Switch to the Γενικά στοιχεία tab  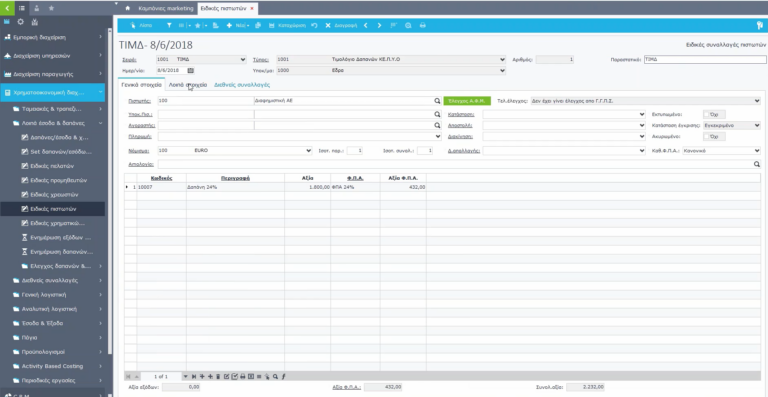point(142,85)
